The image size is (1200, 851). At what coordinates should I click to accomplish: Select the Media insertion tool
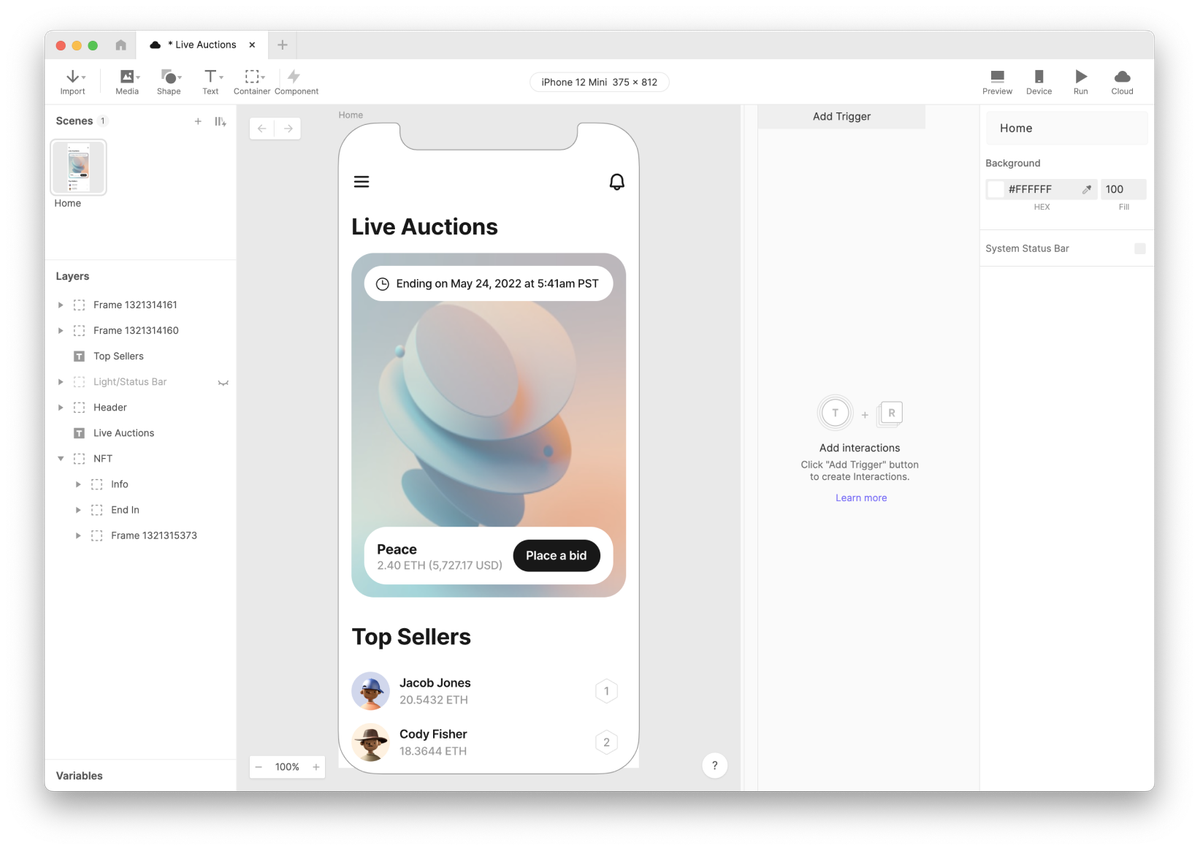pyautogui.click(x=126, y=78)
